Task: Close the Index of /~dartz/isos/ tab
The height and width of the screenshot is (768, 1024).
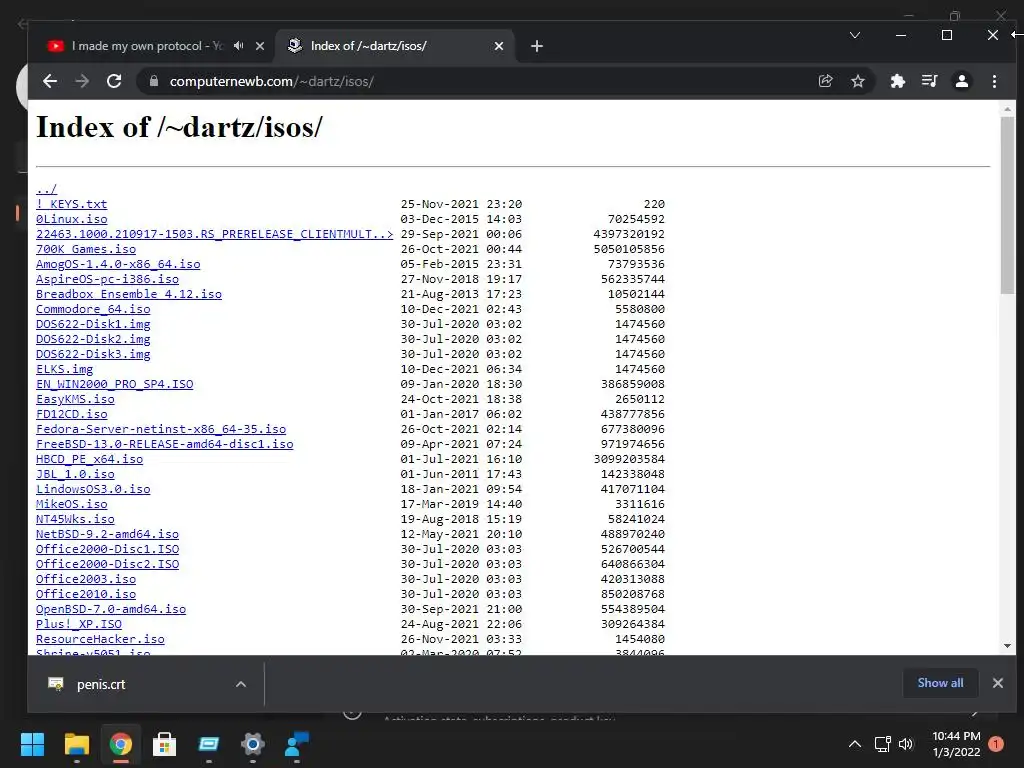Action: [499, 46]
